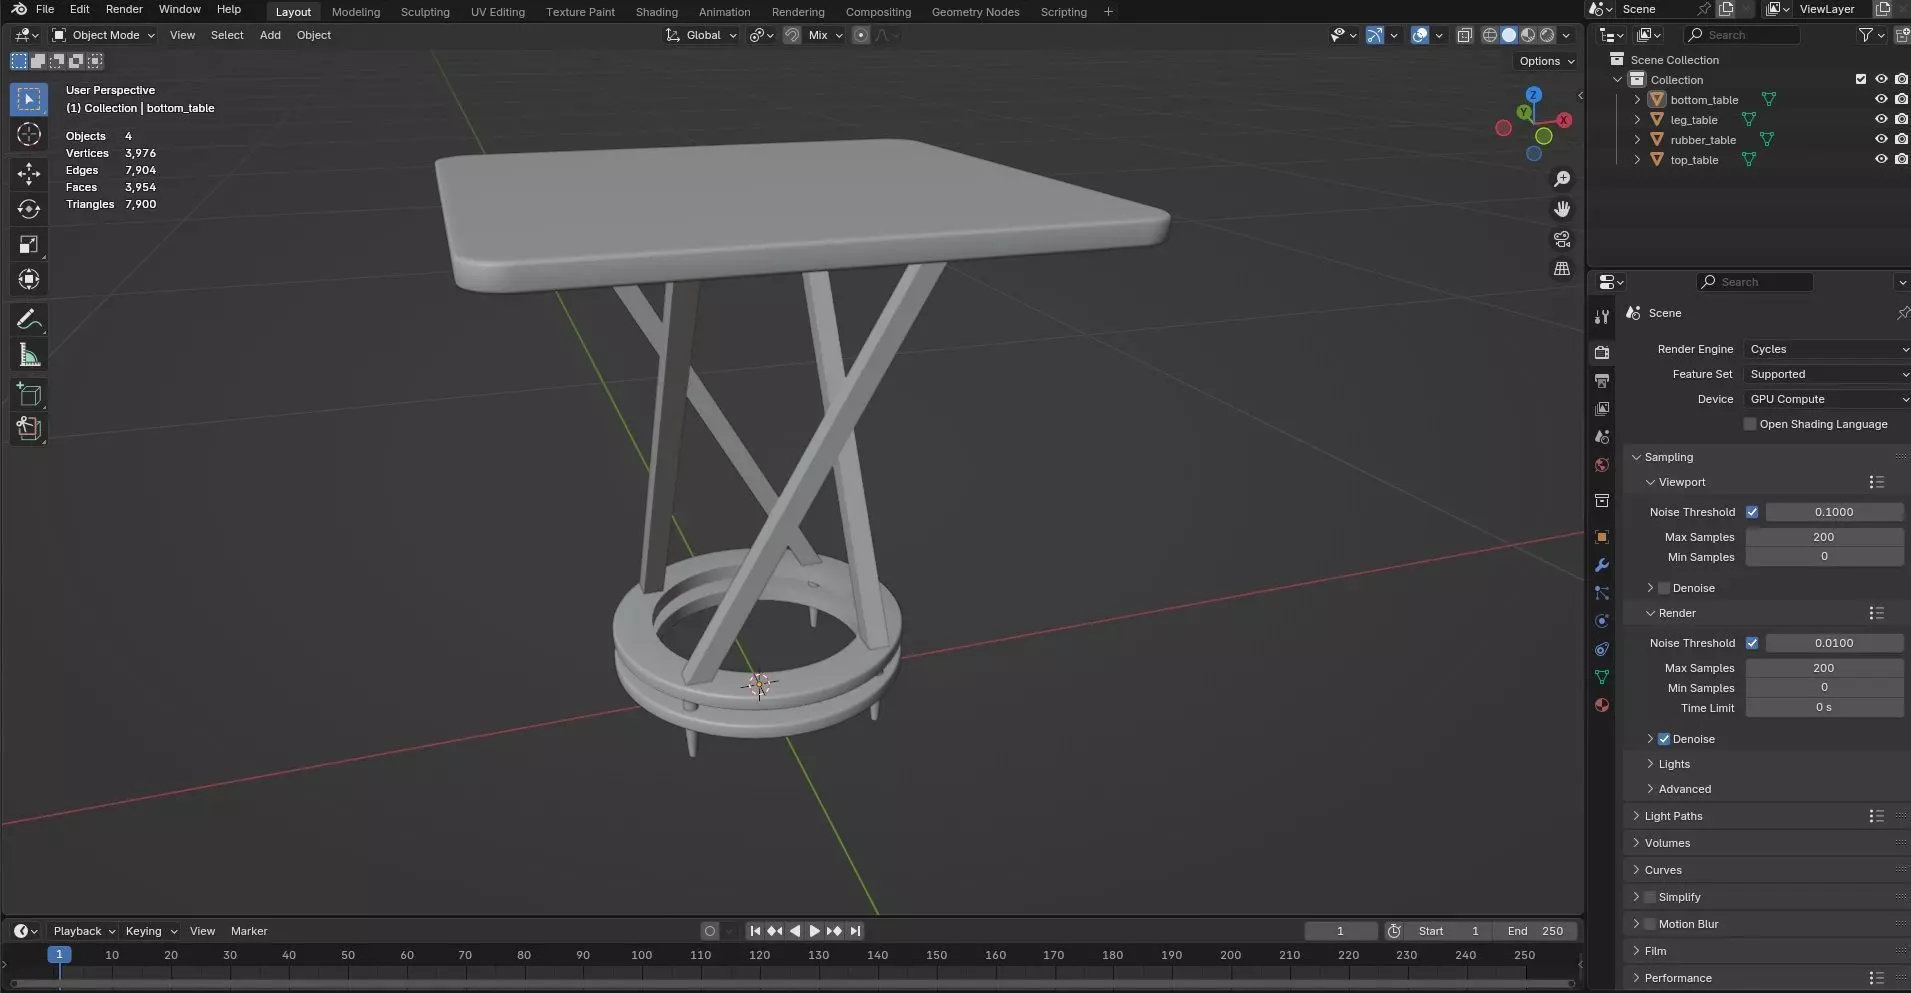Open the Output properties tab

pyautogui.click(x=1602, y=381)
